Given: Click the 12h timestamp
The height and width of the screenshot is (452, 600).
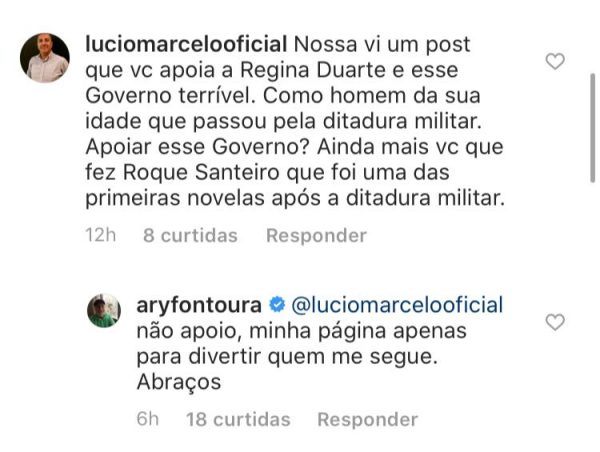Looking at the screenshot, I should tap(101, 235).
